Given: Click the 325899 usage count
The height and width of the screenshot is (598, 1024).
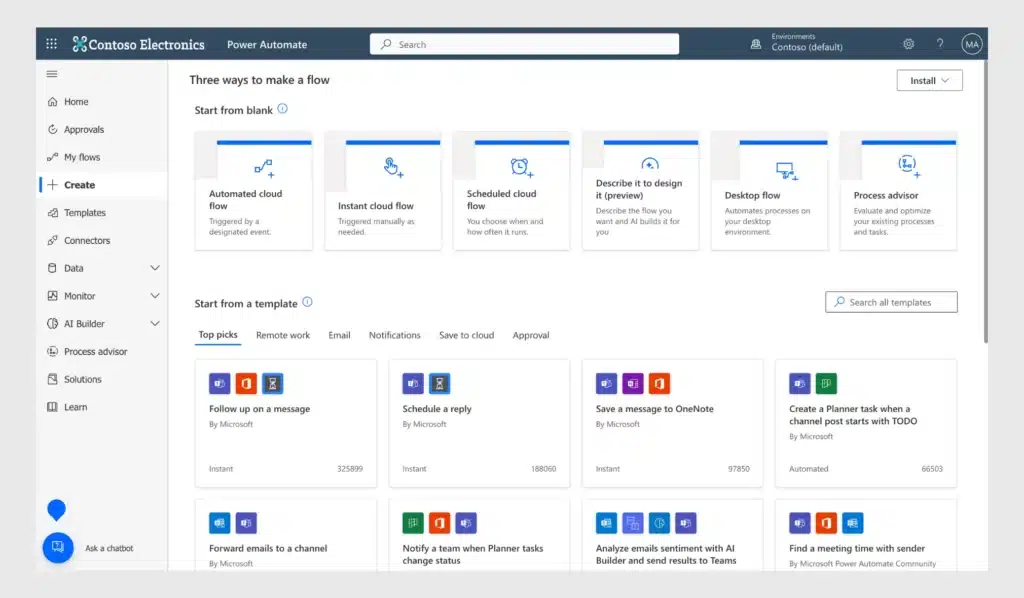Looking at the screenshot, I should tap(349, 469).
